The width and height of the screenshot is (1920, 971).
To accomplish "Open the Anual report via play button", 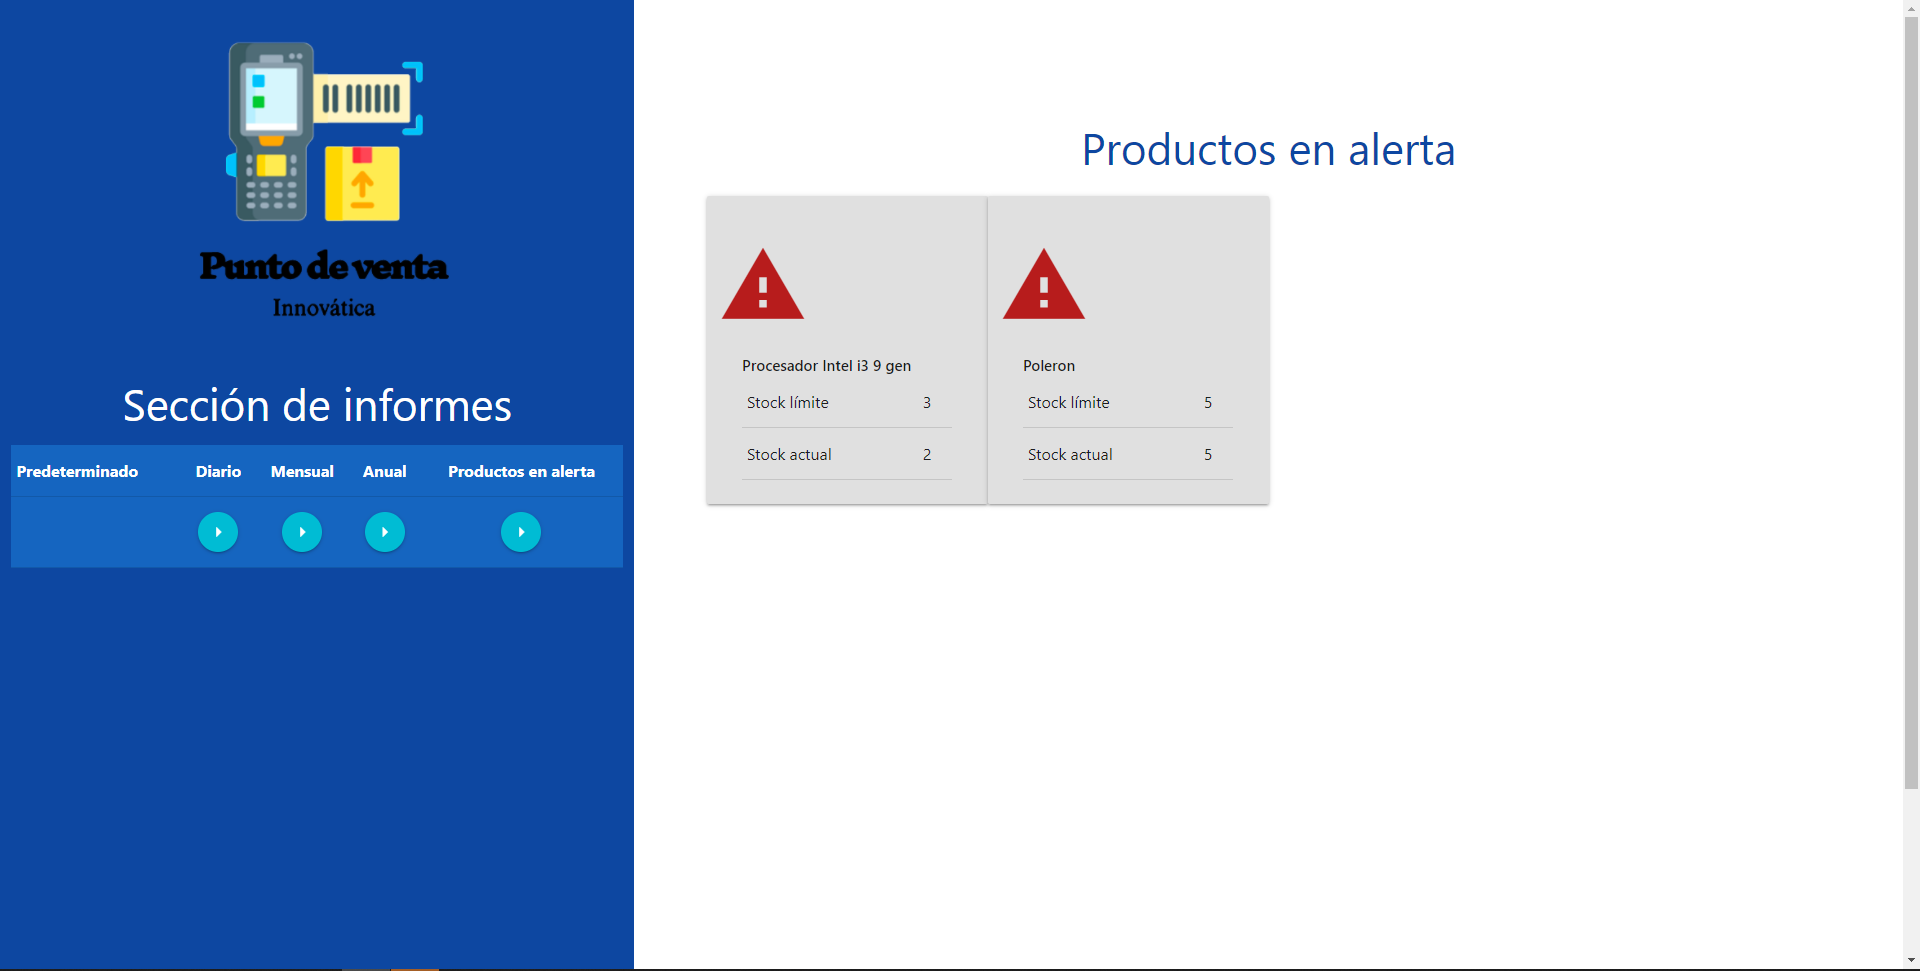I will point(385,532).
